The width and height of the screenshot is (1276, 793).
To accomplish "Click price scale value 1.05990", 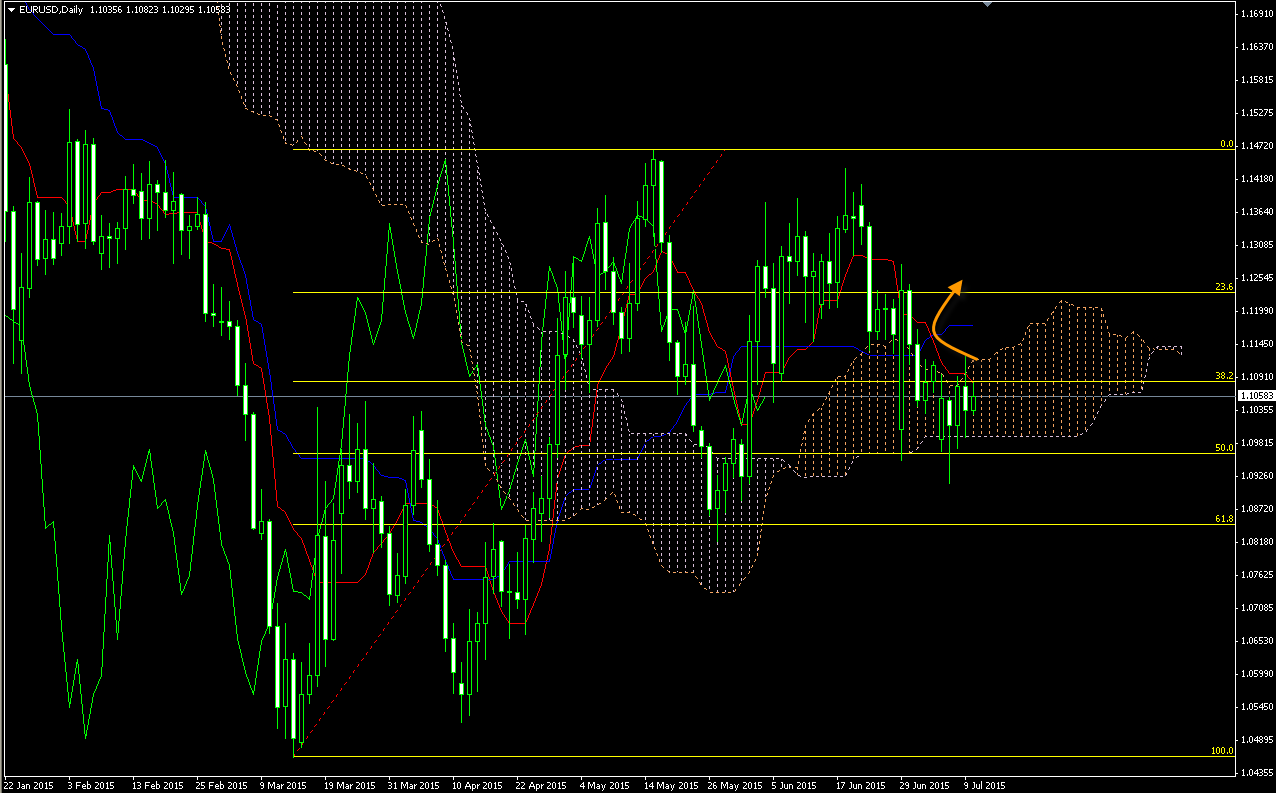I will [1257, 674].
